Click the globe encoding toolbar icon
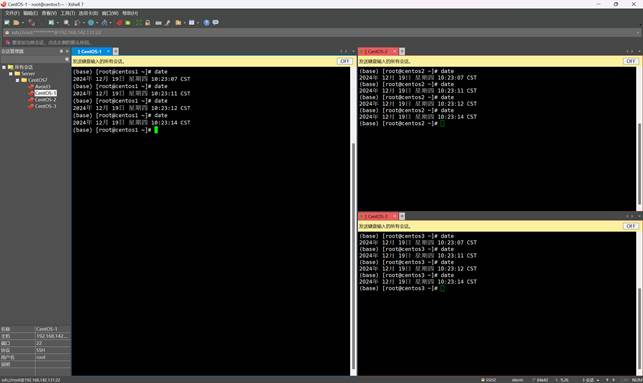The image size is (643, 383). coord(91,23)
